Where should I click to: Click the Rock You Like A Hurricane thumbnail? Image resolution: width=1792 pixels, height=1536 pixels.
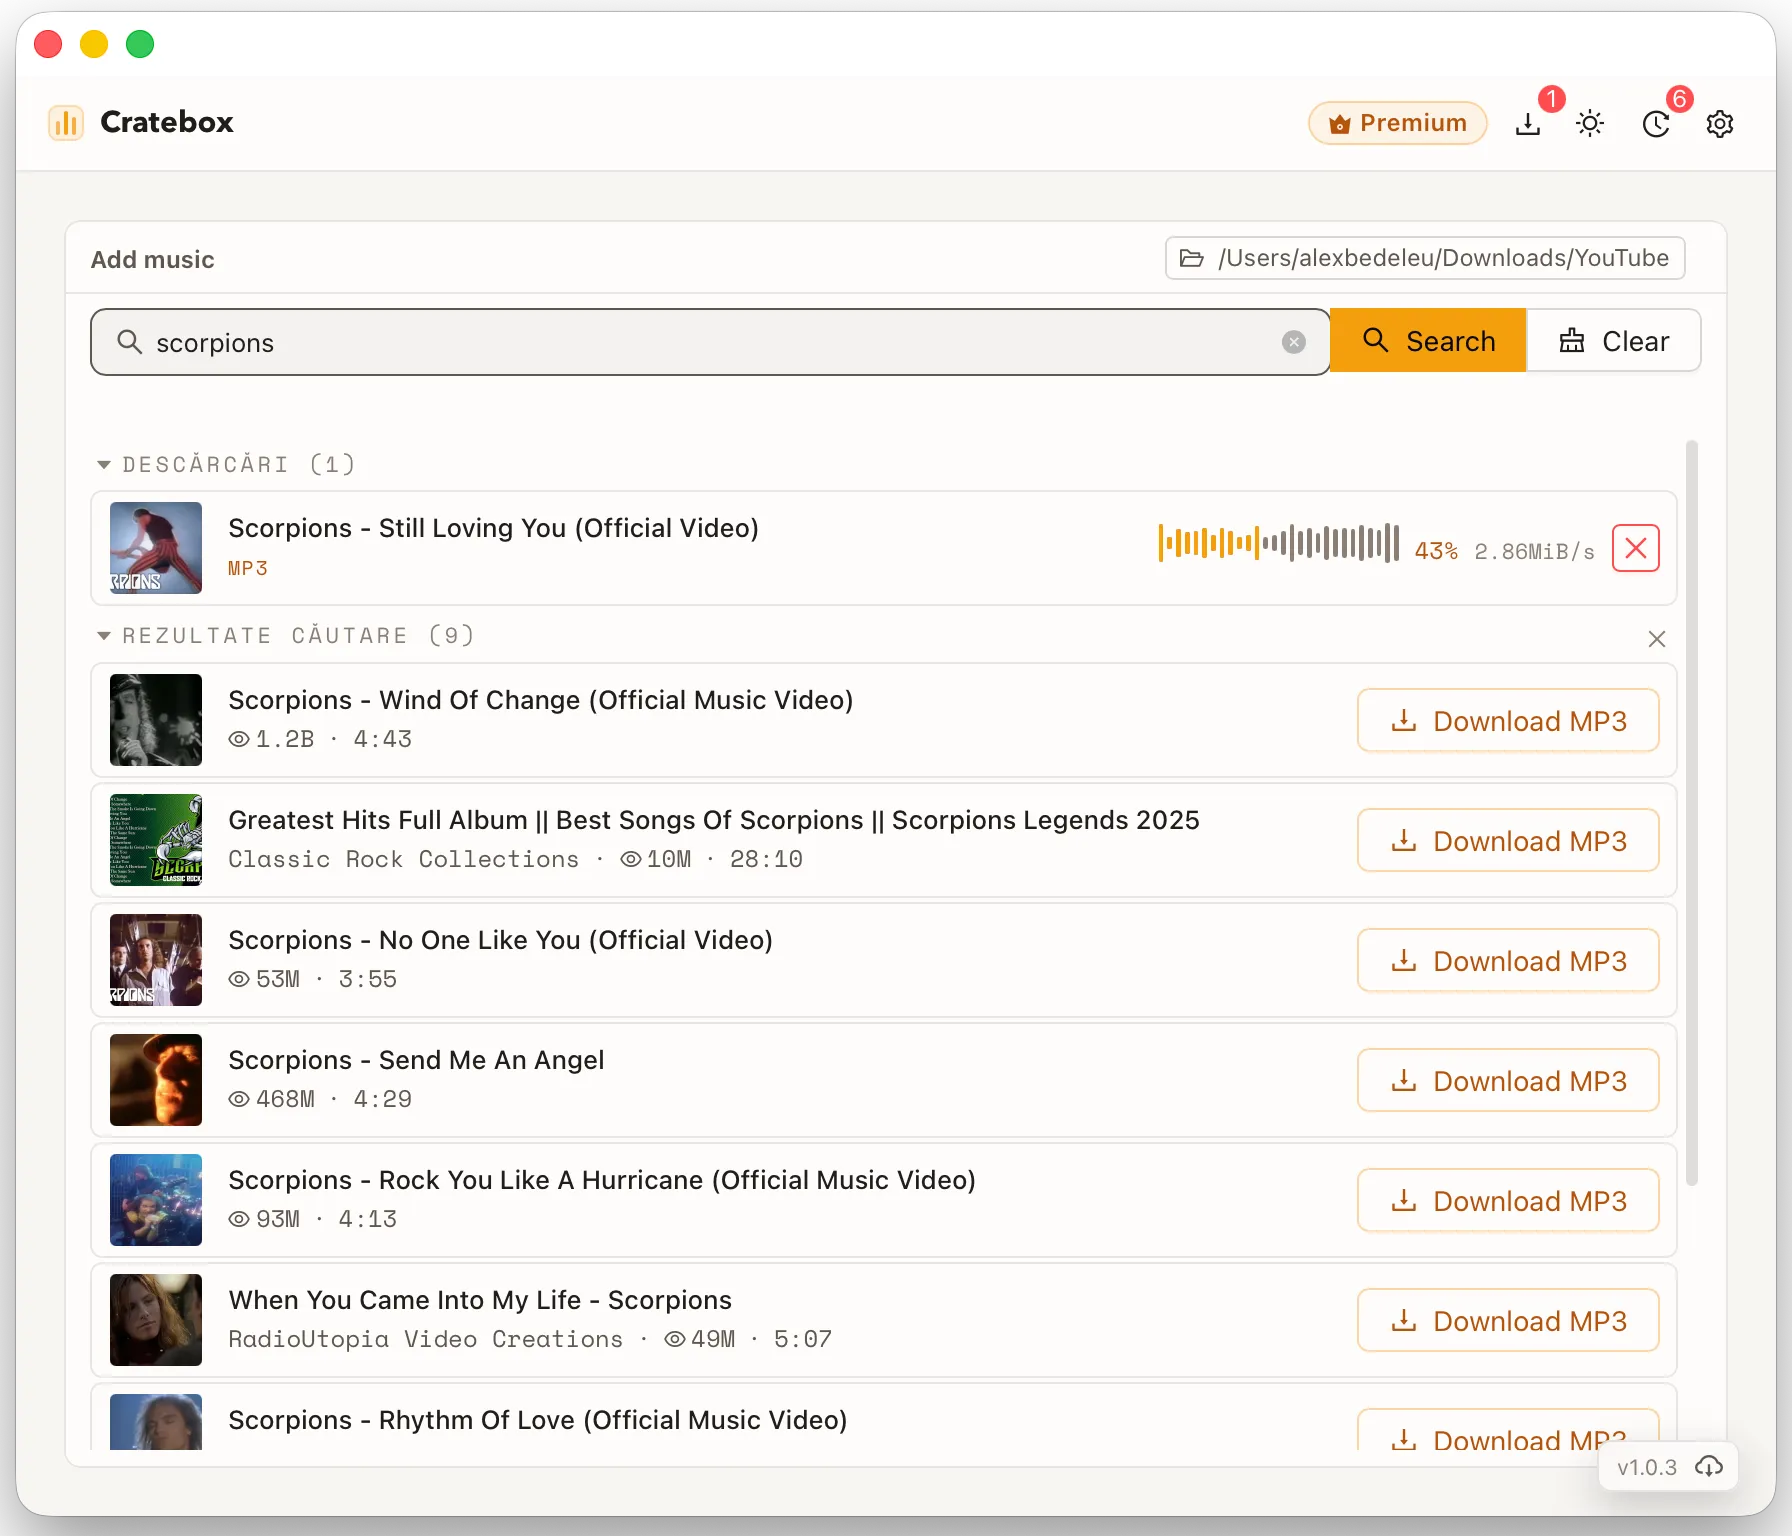tap(156, 1200)
